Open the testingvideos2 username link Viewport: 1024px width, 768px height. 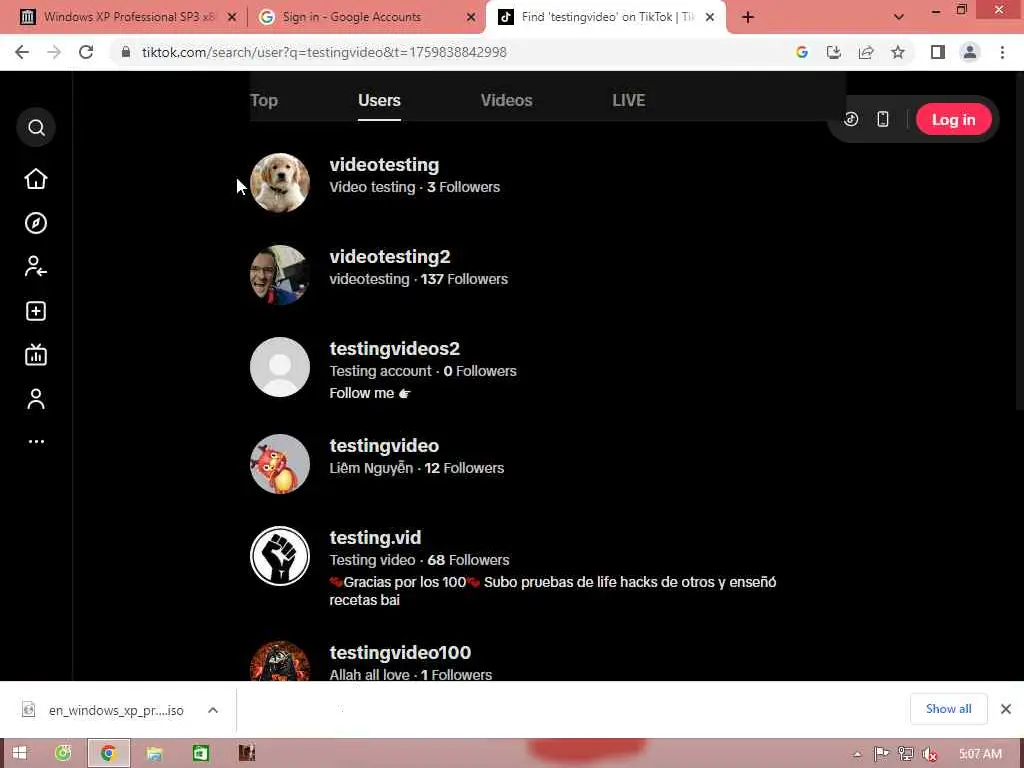pos(394,349)
